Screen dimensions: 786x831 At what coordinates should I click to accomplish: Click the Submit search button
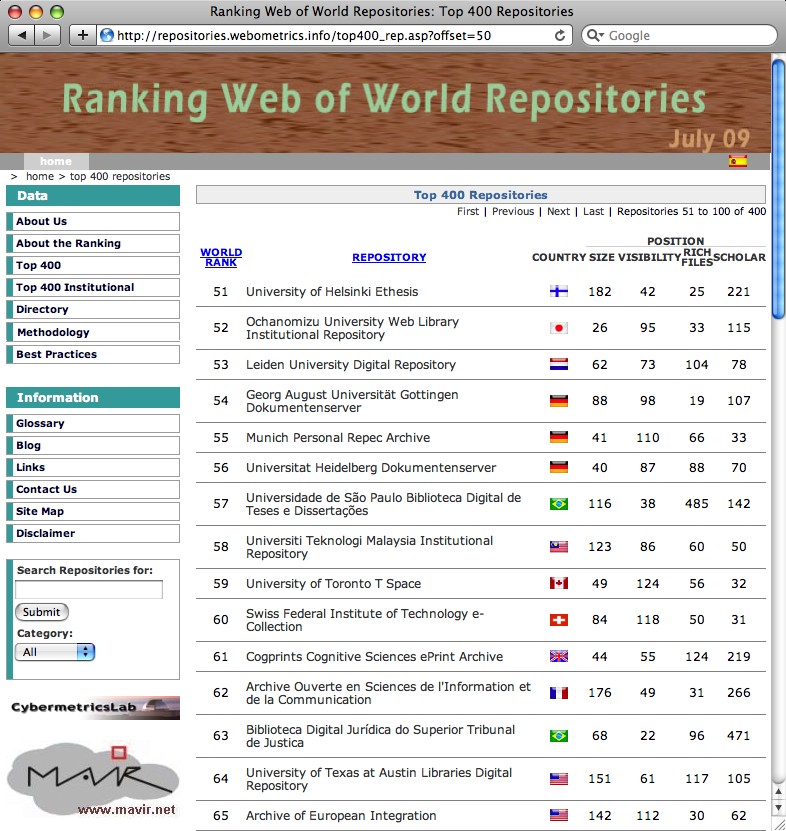tap(42, 612)
